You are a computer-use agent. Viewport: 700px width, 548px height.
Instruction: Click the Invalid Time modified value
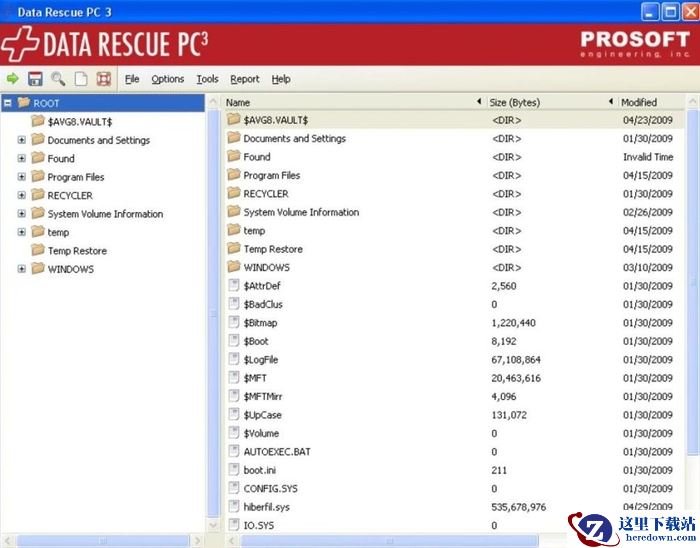pyautogui.click(x=648, y=157)
